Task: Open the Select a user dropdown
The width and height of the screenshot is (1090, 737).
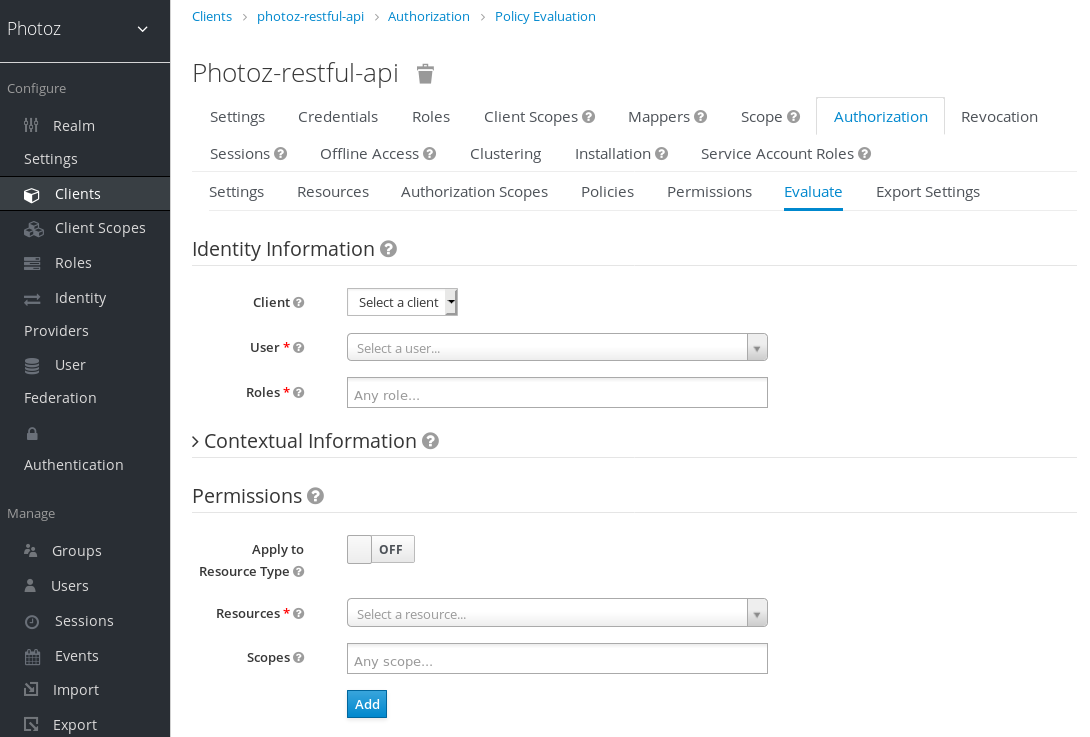Action: click(x=556, y=348)
